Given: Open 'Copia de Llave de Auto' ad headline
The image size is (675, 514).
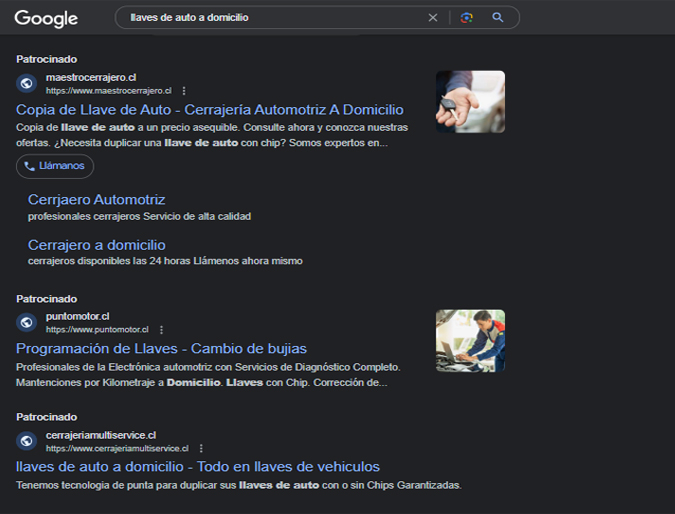Looking at the screenshot, I should tap(210, 110).
